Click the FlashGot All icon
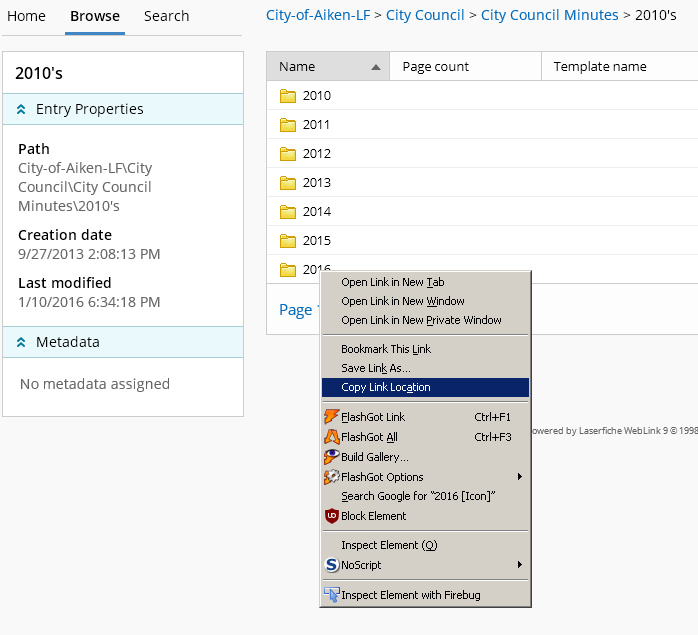Viewport: 698px width, 635px height. click(x=332, y=437)
